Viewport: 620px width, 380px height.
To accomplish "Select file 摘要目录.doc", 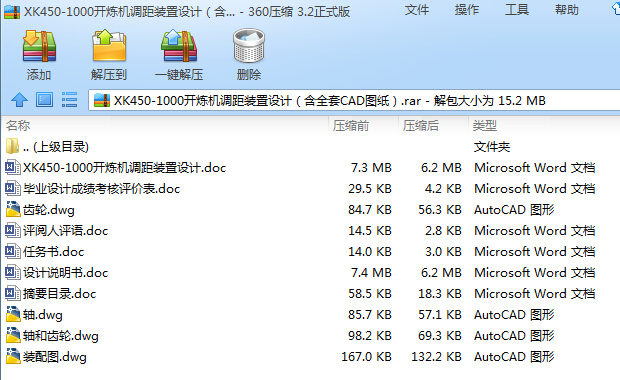I will 59,293.
